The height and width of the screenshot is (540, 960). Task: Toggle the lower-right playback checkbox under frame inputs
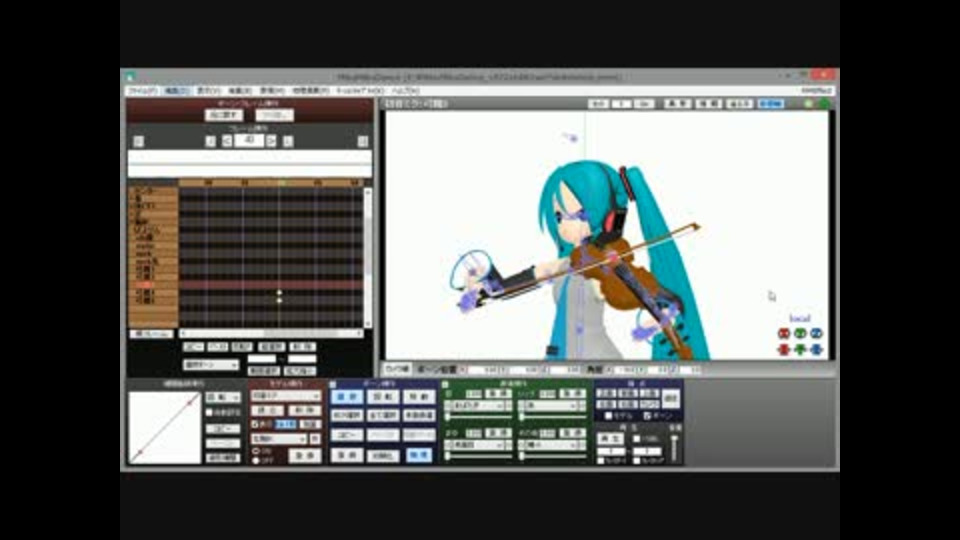coord(637,460)
